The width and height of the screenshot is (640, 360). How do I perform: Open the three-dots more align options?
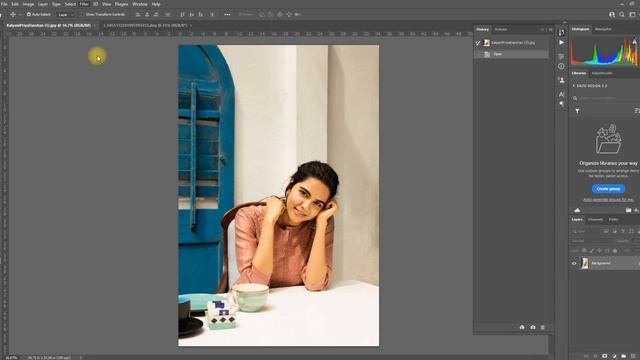click(x=227, y=14)
